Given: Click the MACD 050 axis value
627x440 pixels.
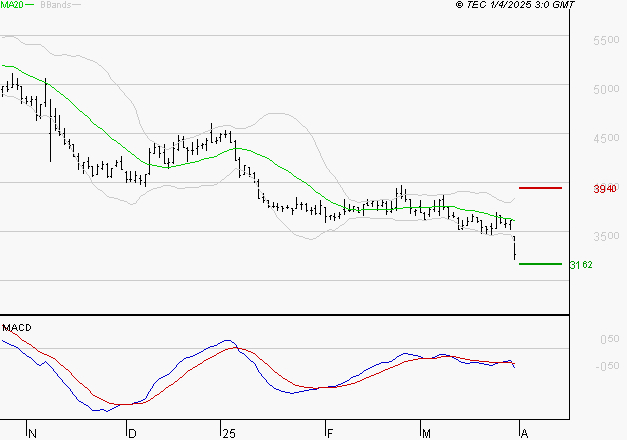Looking at the screenshot, I should point(609,340).
